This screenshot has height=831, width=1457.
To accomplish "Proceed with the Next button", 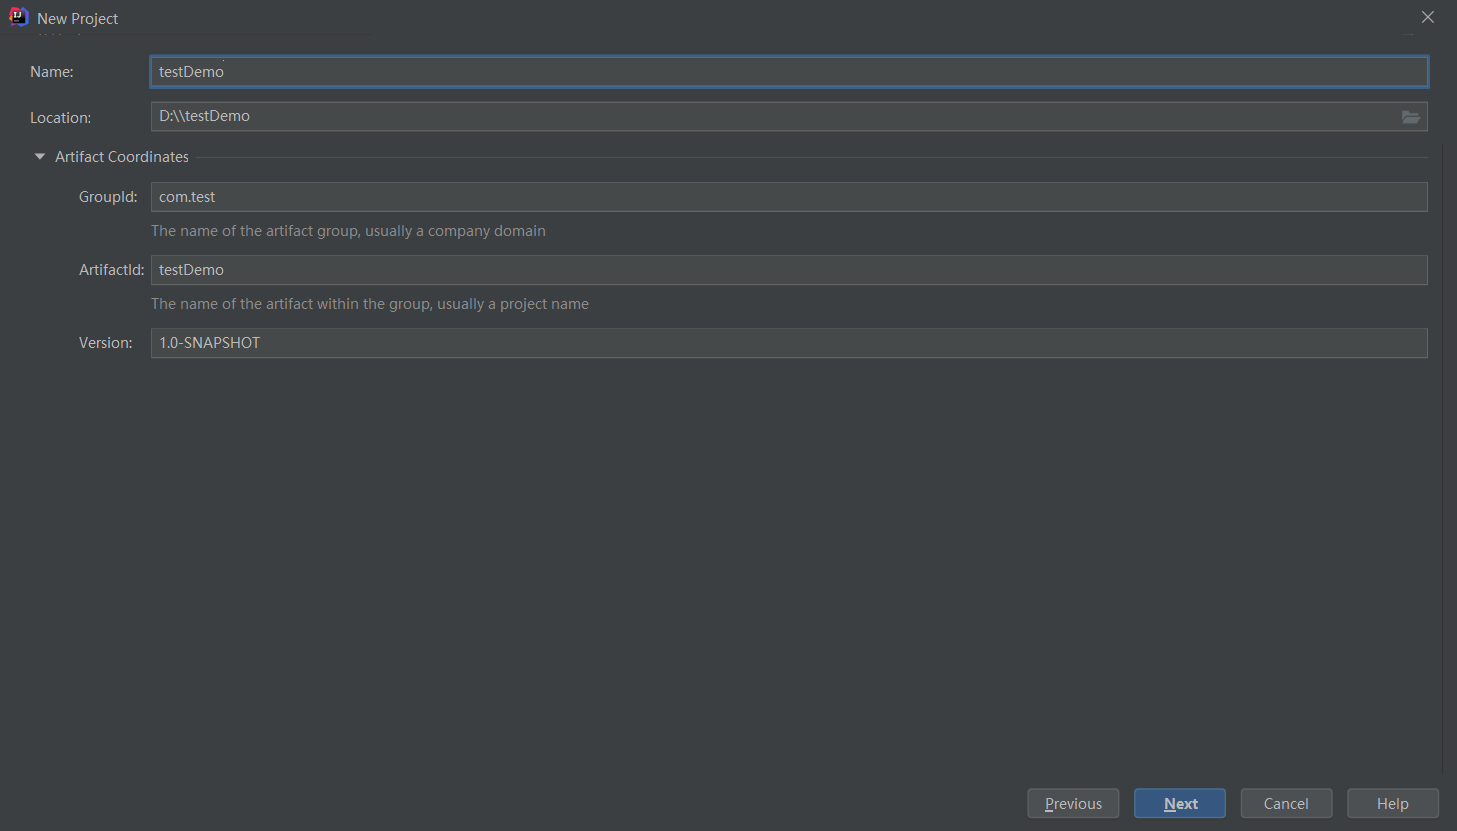I will [1180, 803].
